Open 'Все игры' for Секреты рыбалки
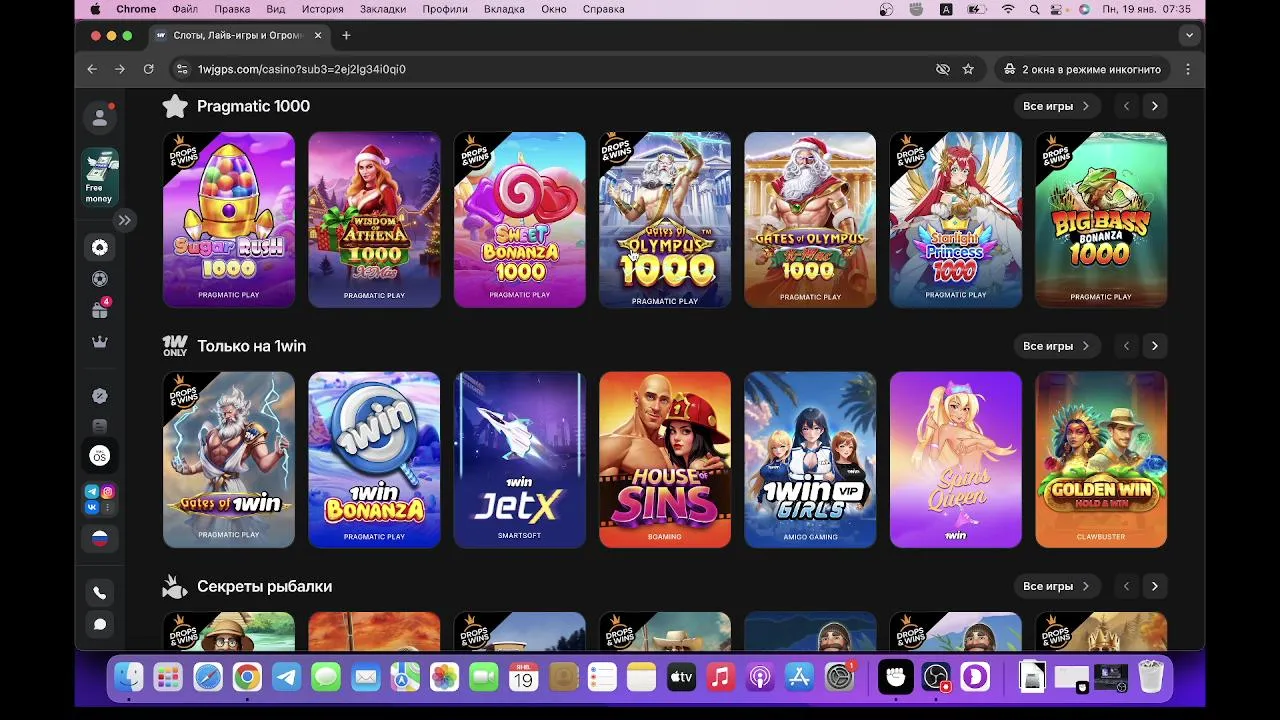 point(1056,586)
